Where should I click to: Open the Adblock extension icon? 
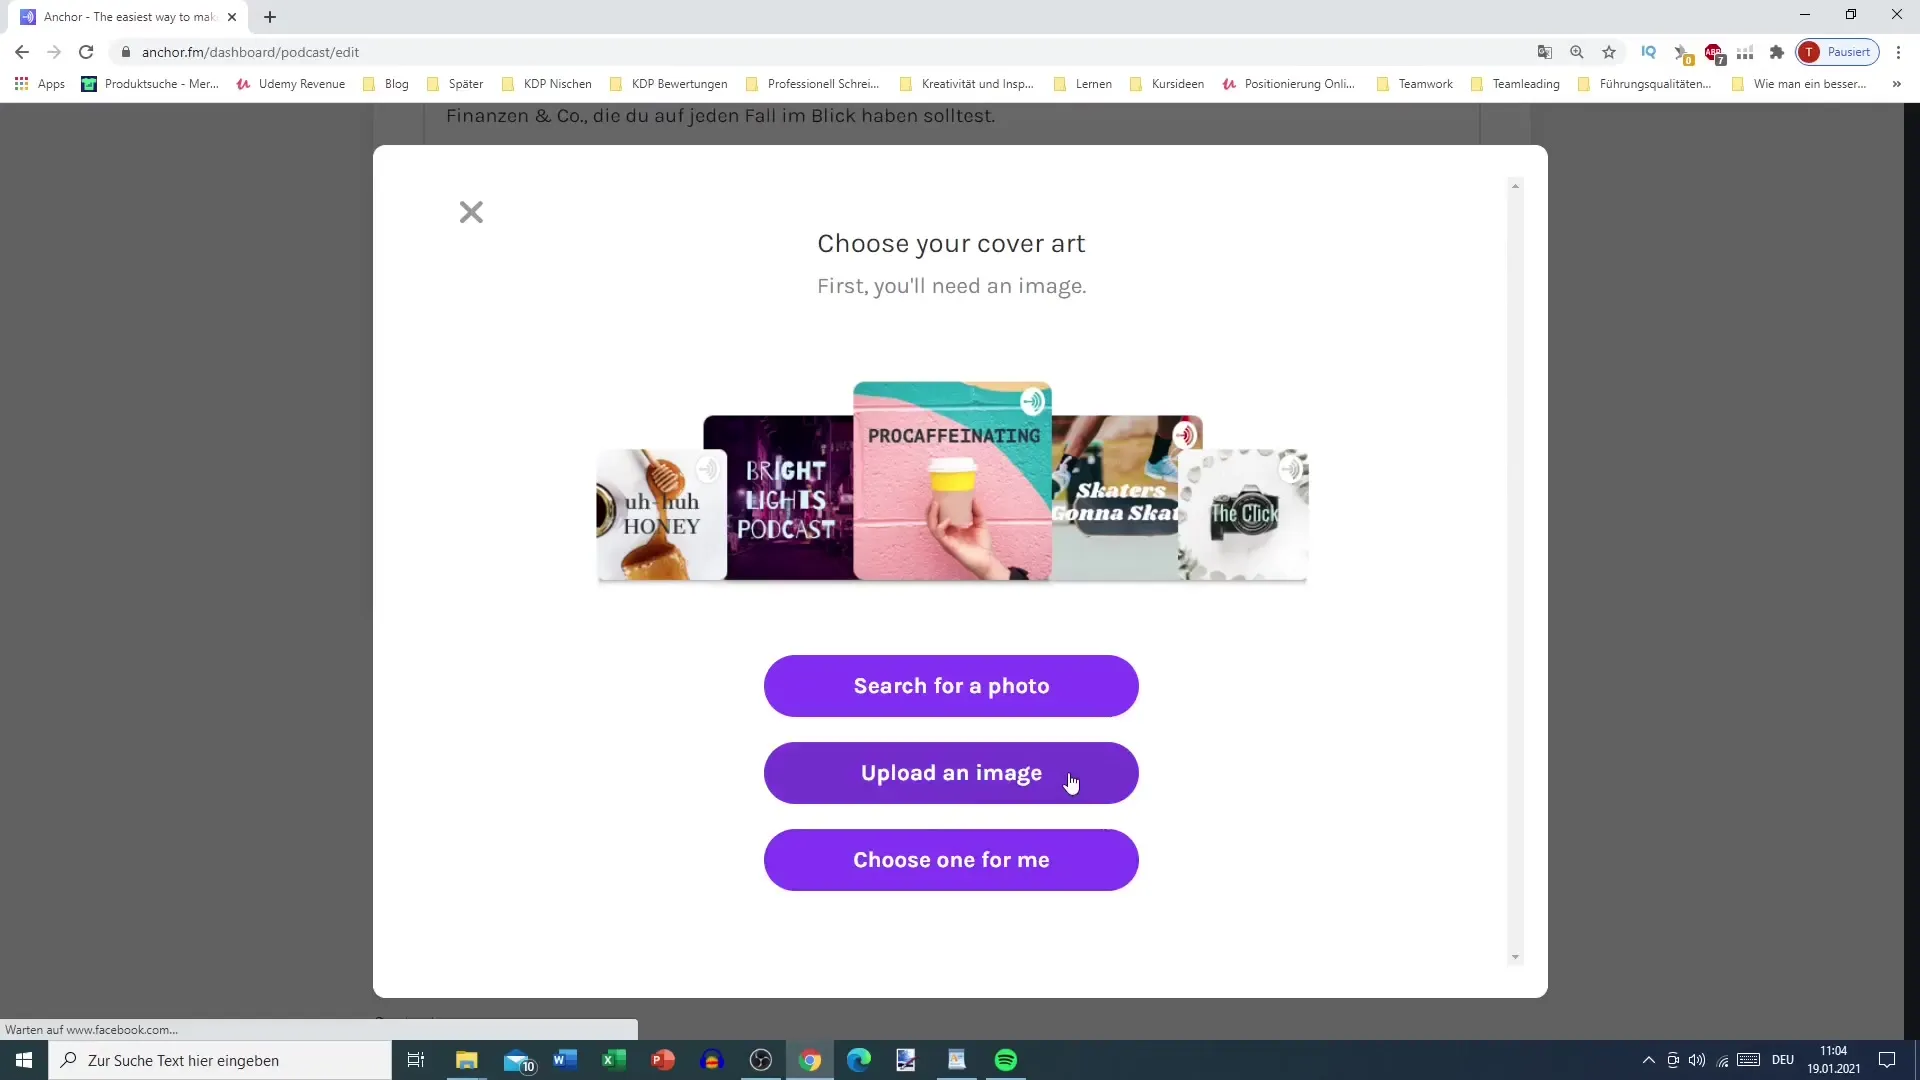pos(1714,52)
